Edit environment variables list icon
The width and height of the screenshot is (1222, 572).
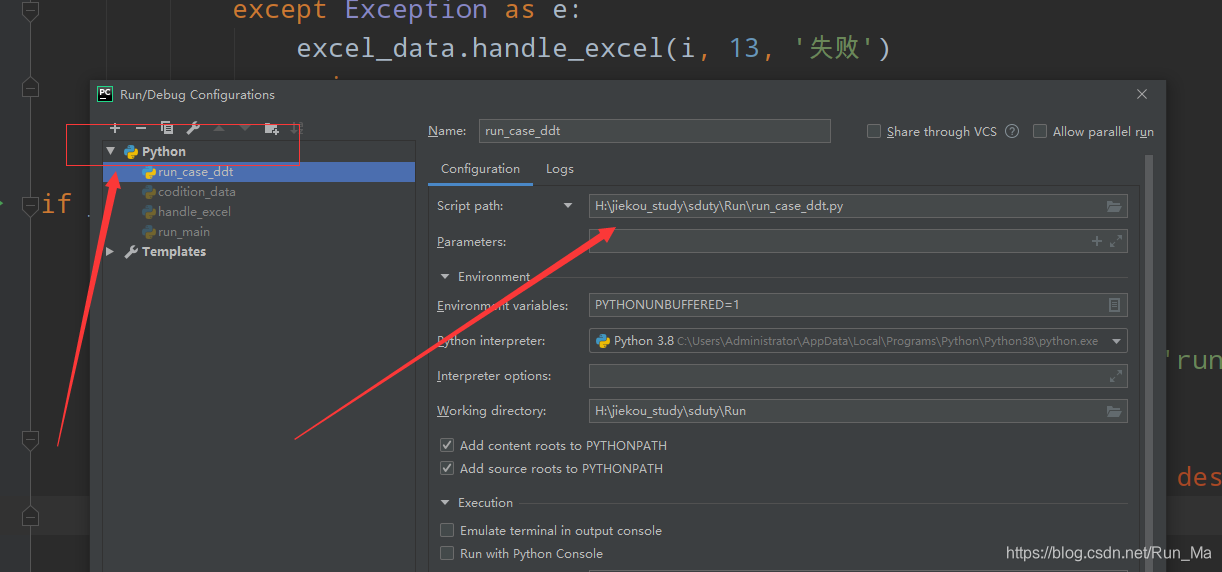pos(1114,305)
